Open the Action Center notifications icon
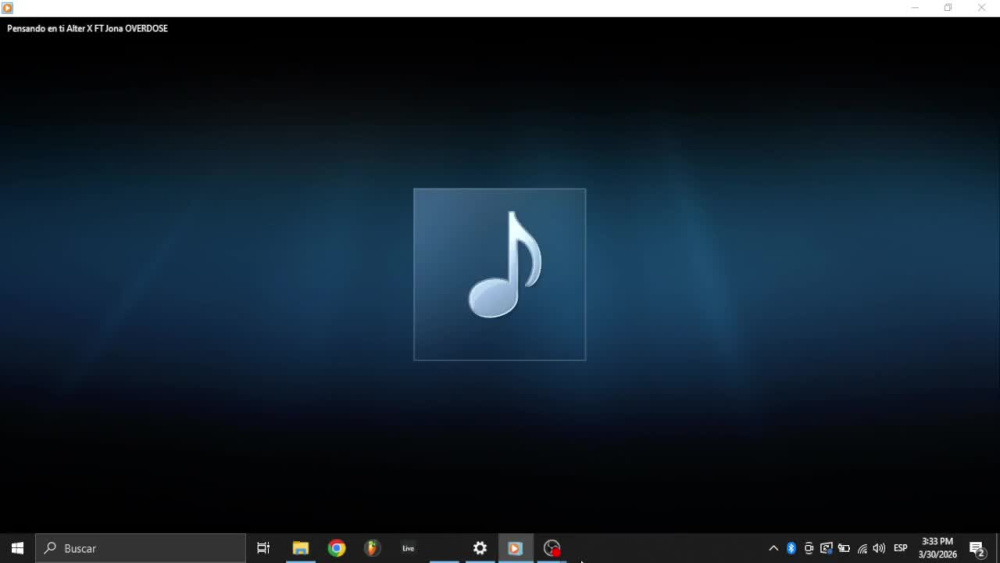 tap(977, 548)
